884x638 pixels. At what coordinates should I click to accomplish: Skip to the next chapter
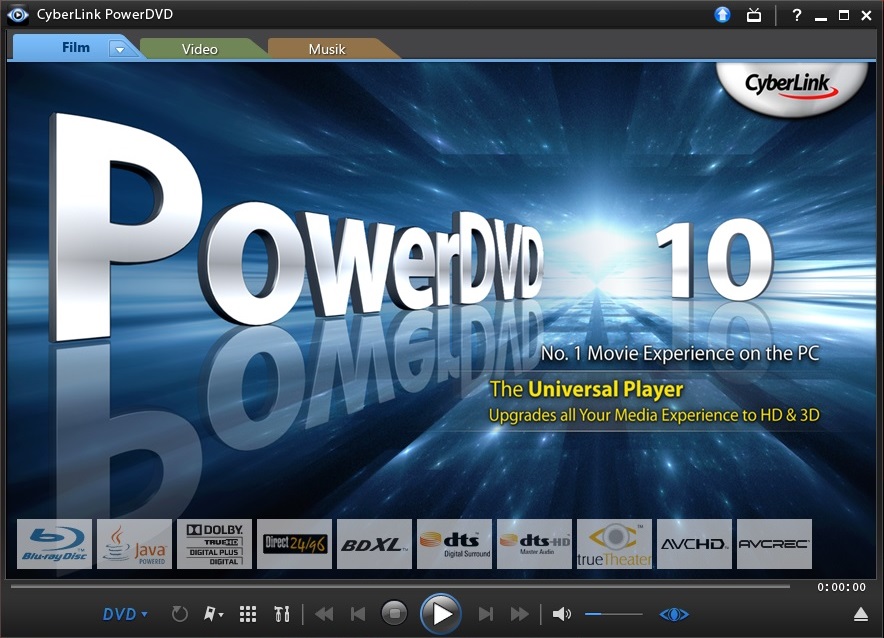485,614
